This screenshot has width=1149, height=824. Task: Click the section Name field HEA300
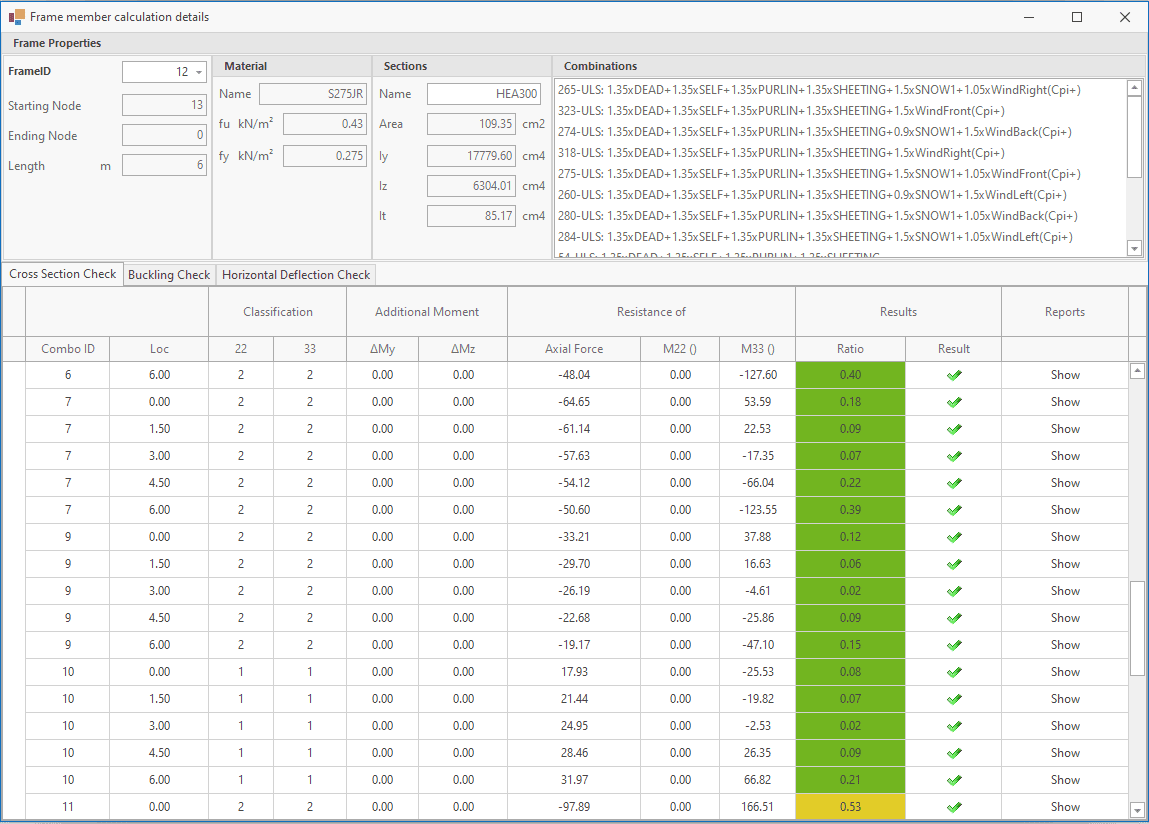pyautogui.click(x=484, y=94)
